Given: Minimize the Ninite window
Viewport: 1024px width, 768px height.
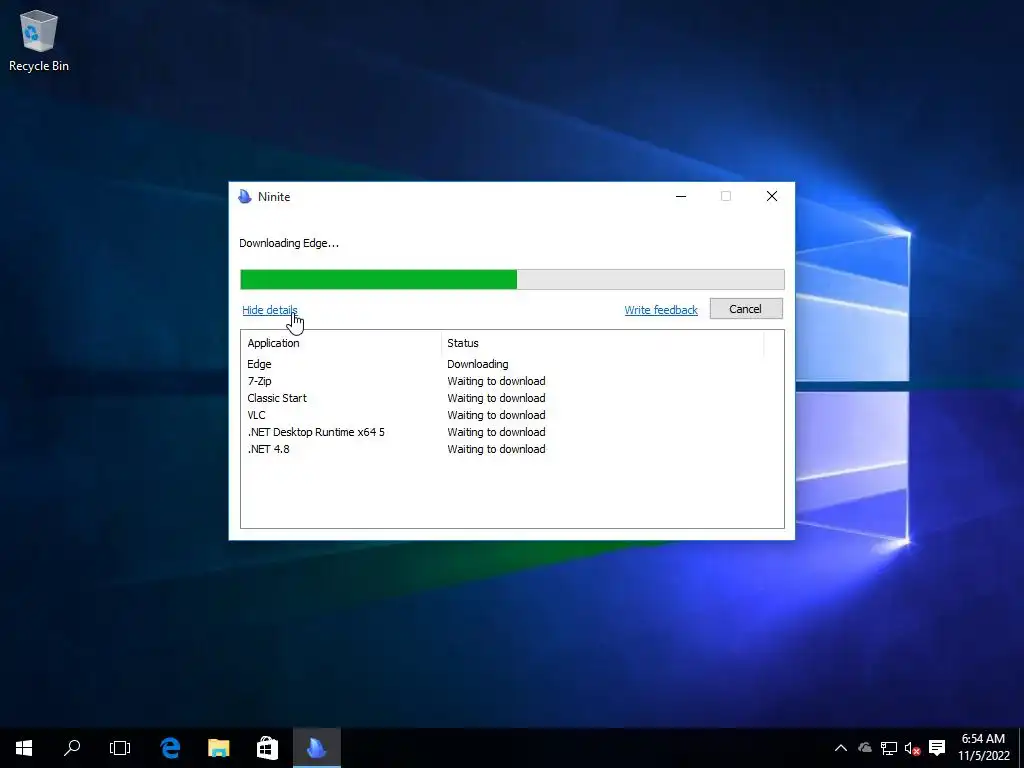Looking at the screenshot, I should click(680, 196).
